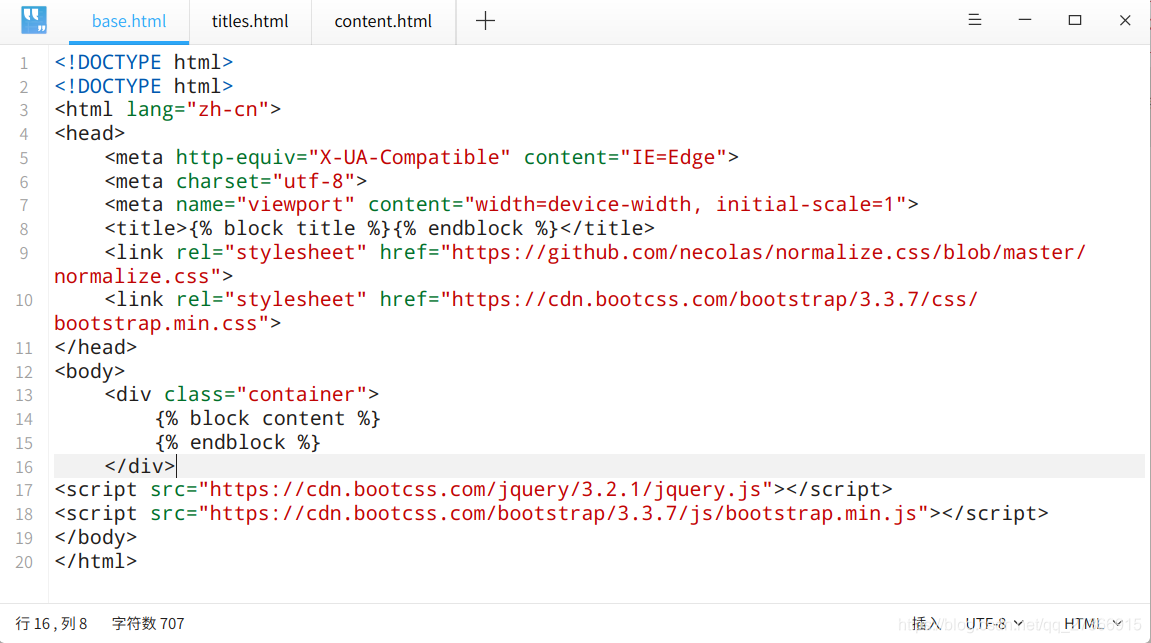Open the UTF-8 encoding dropdown
The height and width of the screenshot is (643, 1151).
[x=994, y=623]
